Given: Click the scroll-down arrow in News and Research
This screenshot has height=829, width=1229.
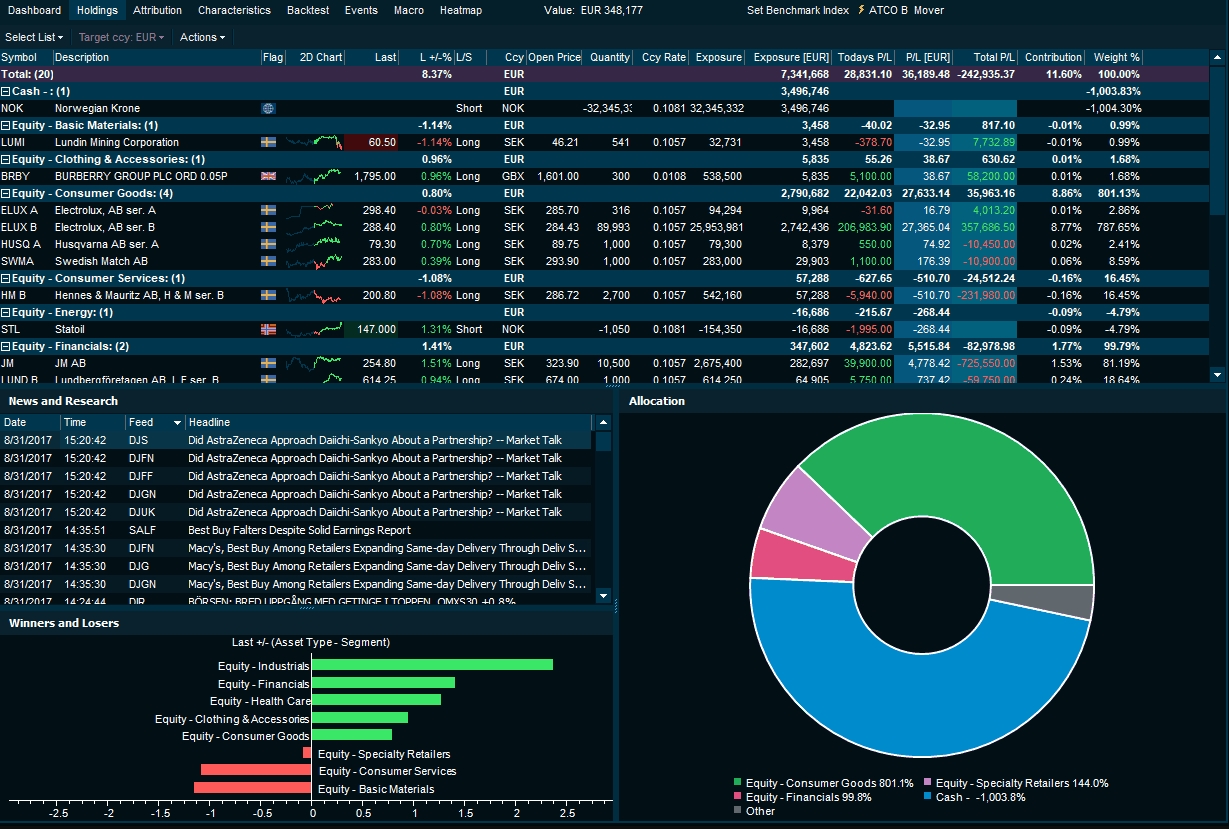Looking at the screenshot, I should point(603,596).
